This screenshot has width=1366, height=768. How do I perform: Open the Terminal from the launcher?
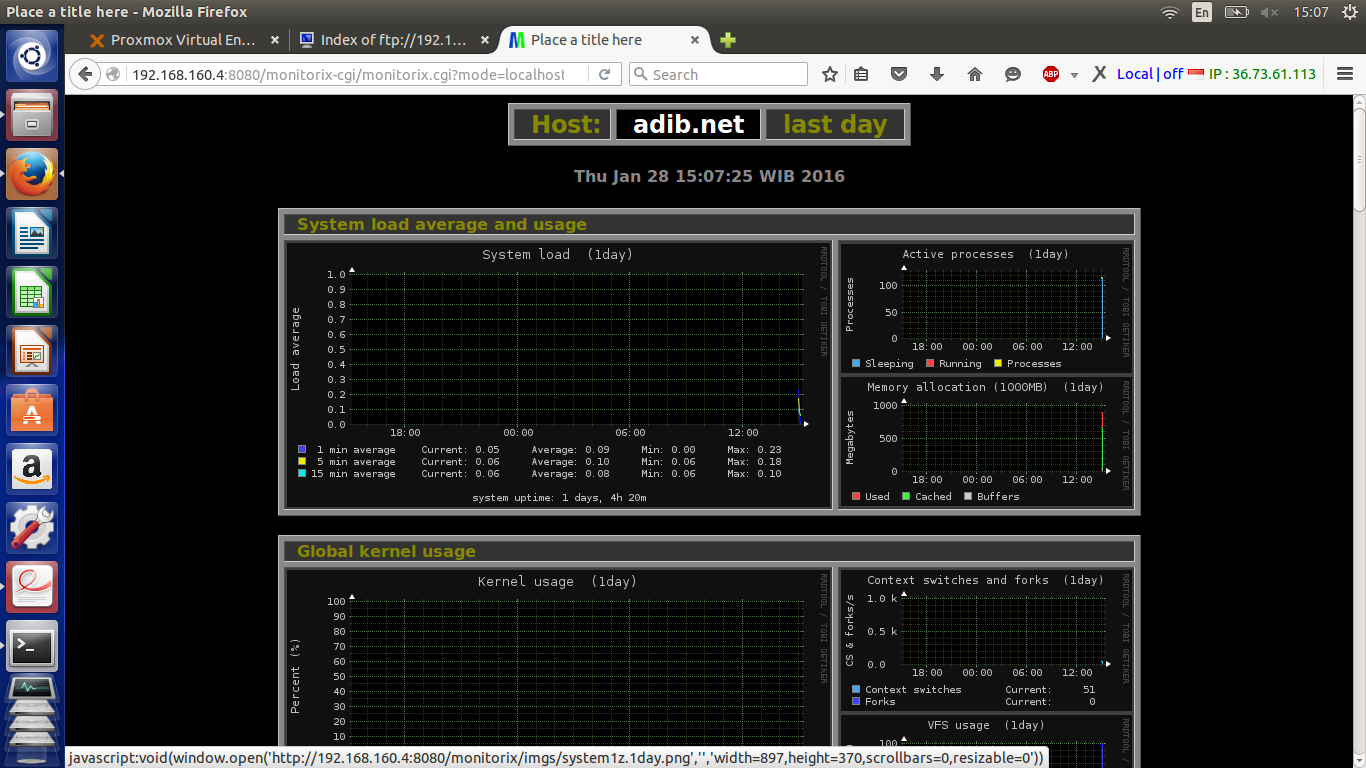[x=32, y=646]
